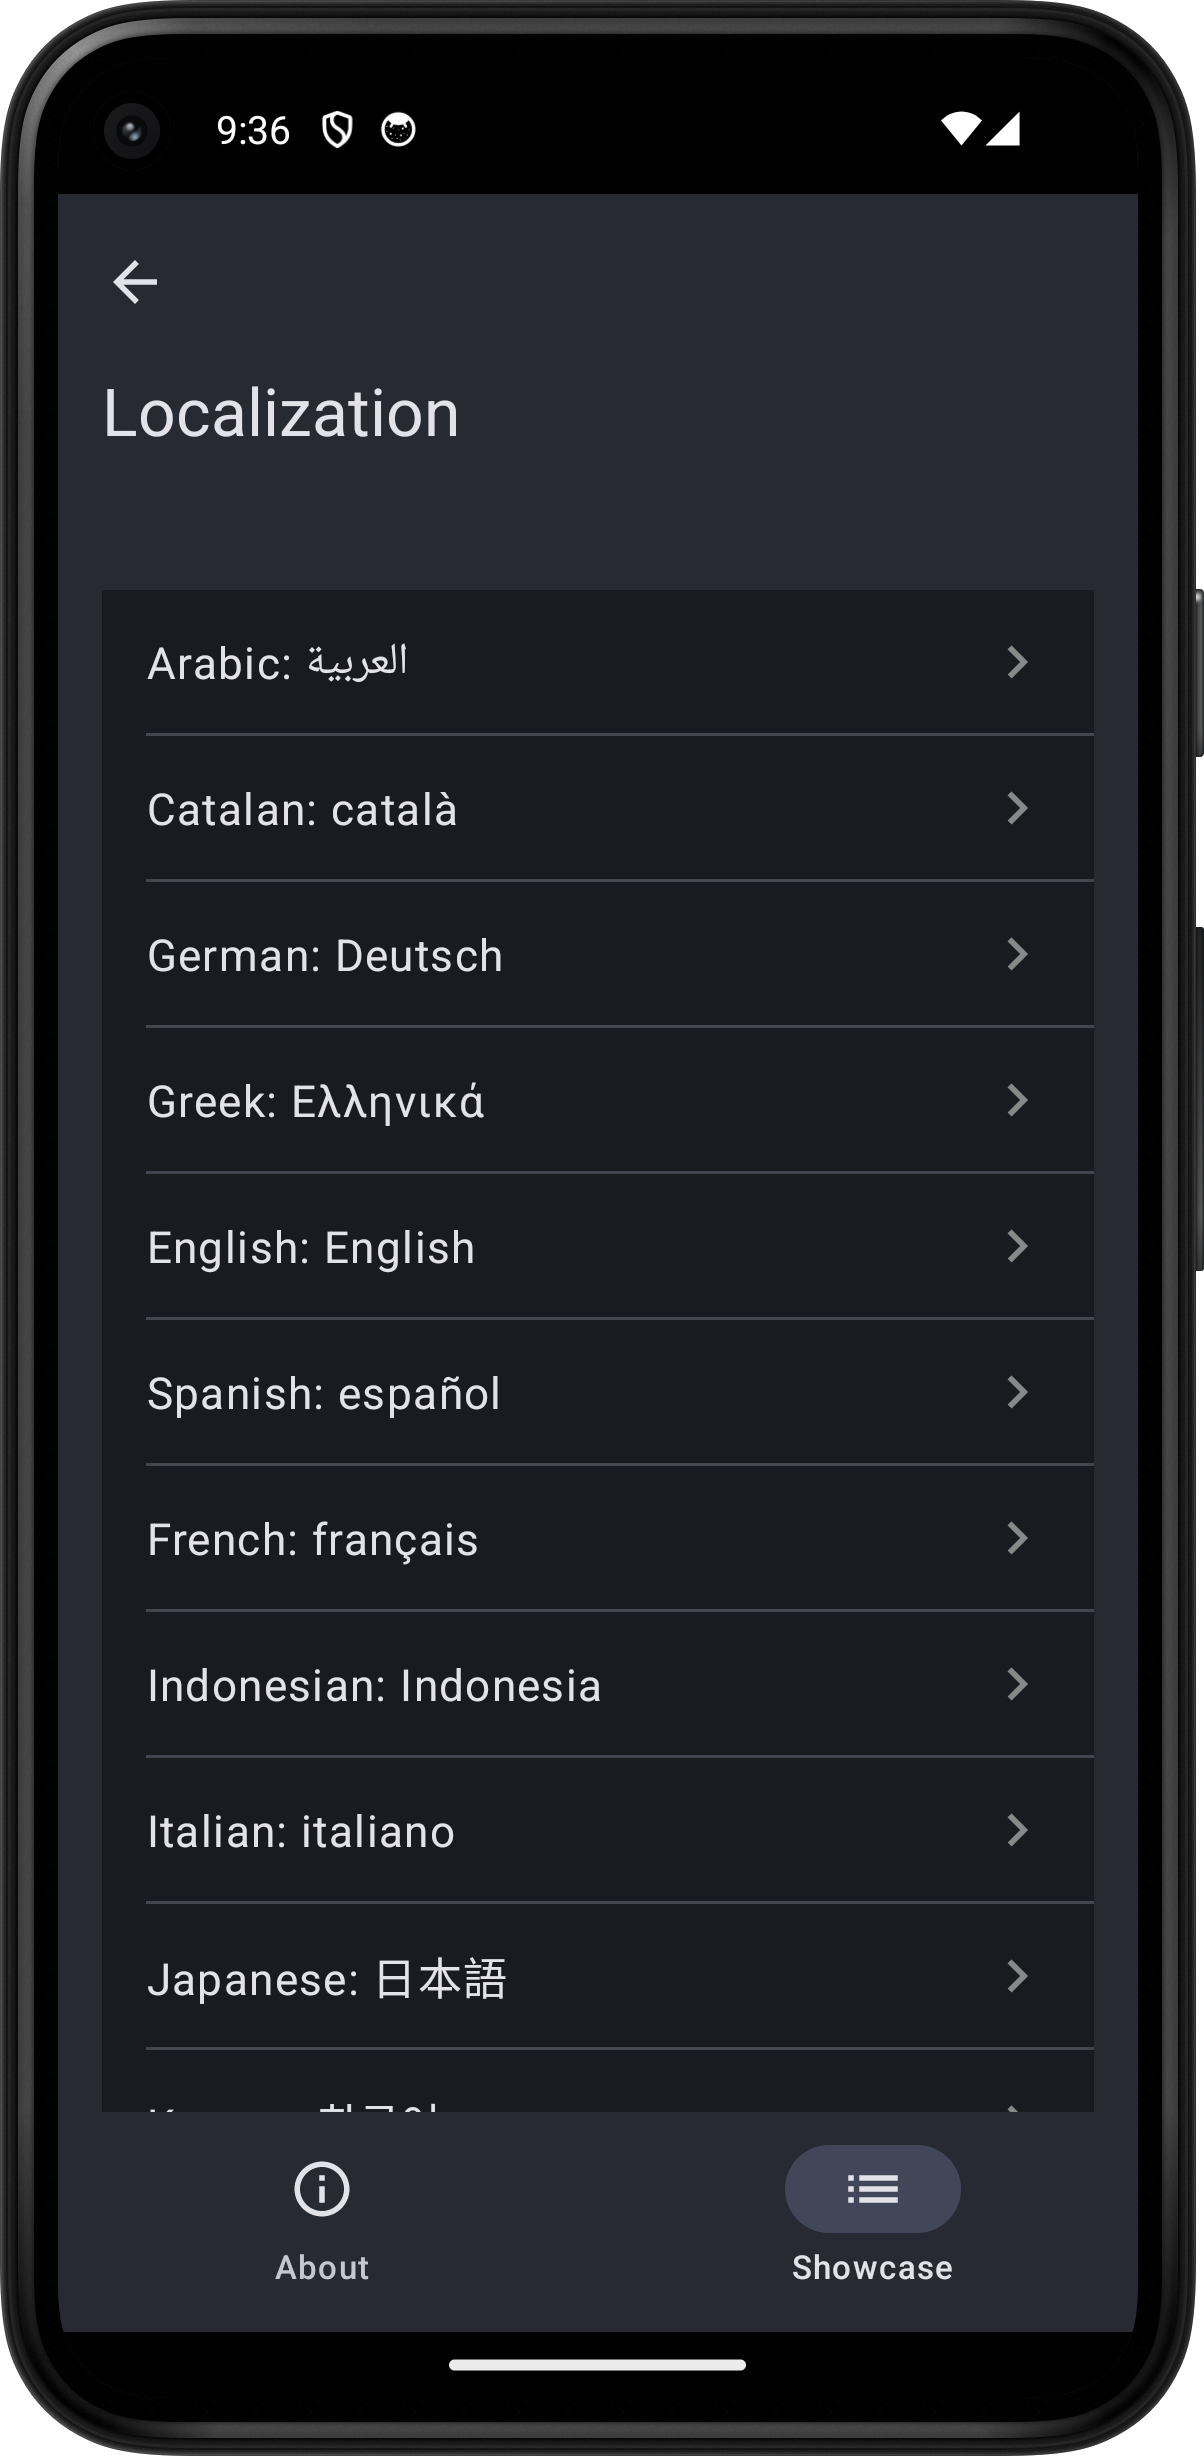Open the chevron on the Greek row

(1019, 1101)
